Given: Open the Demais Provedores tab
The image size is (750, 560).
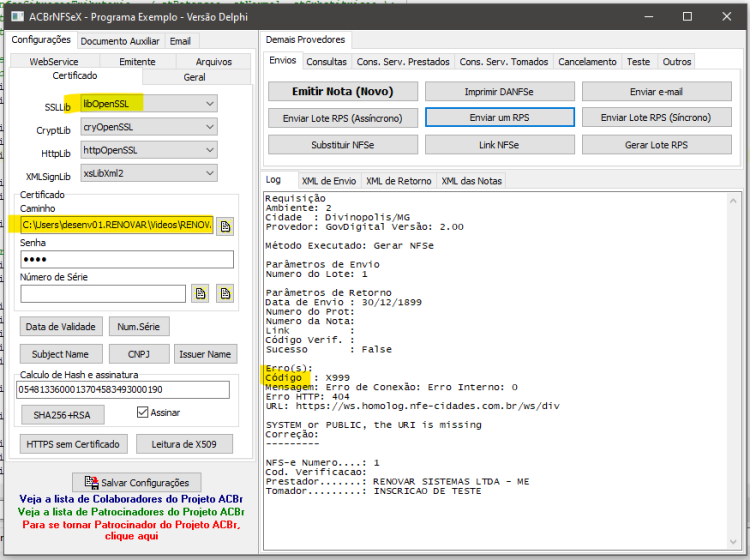Looking at the screenshot, I should (x=305, y=40).
